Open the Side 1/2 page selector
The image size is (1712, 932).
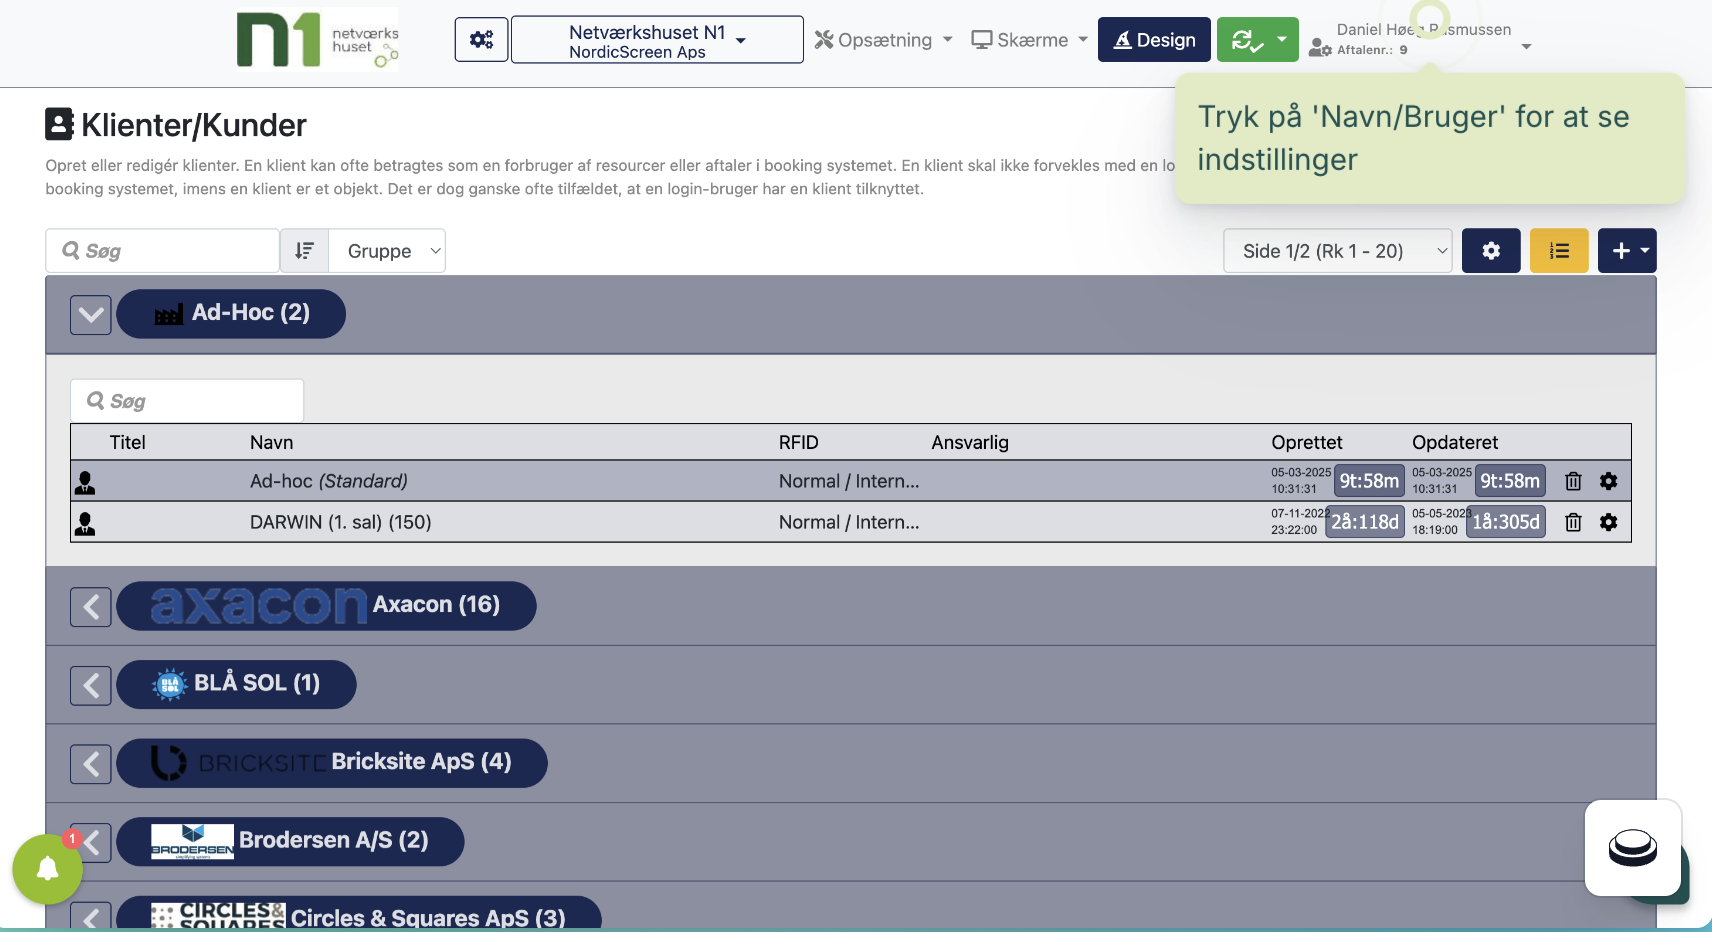pyautogui.click(x=1337, y=251)
